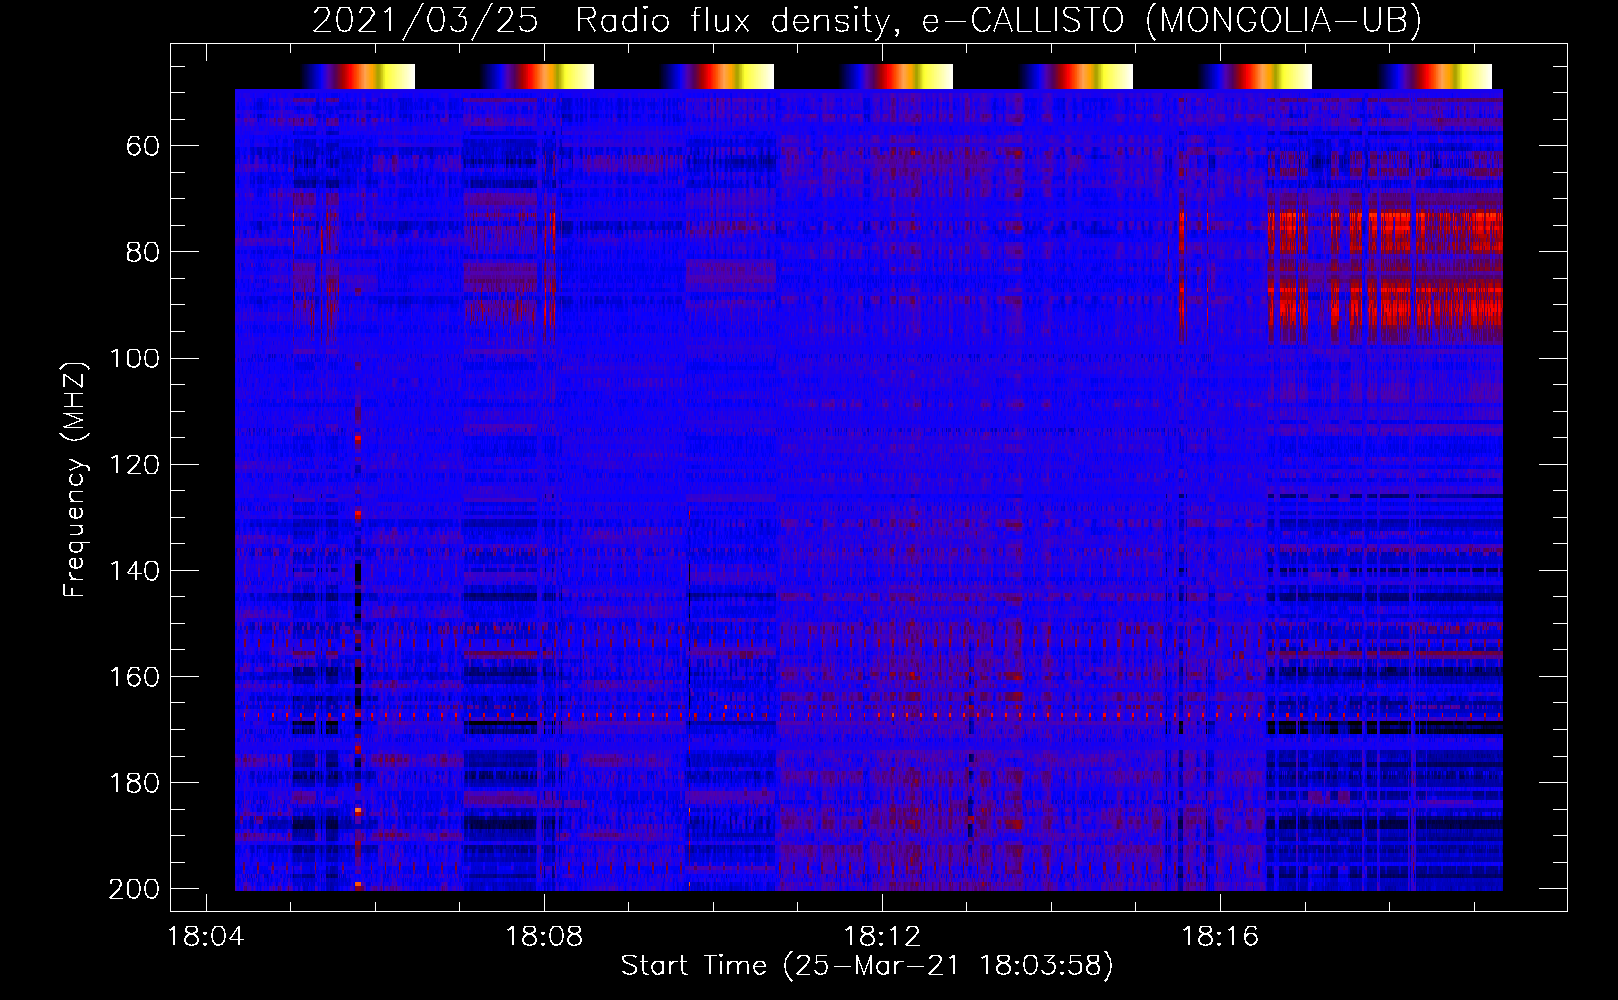The width and height of the screenshot is (1618, 1000).
Task: Click the 140 MHz frequency tick label
Action: (134, 571)
